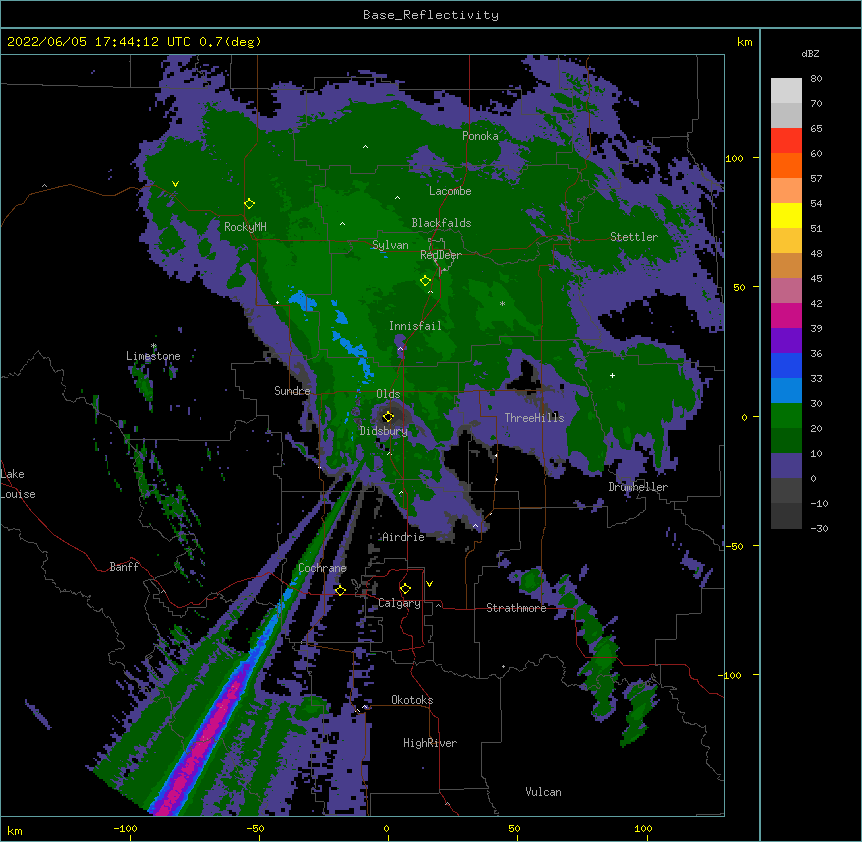Click the RedDeer city label
Screen dimensions: 862x842
pyautogui.click(x=441, y=255)
